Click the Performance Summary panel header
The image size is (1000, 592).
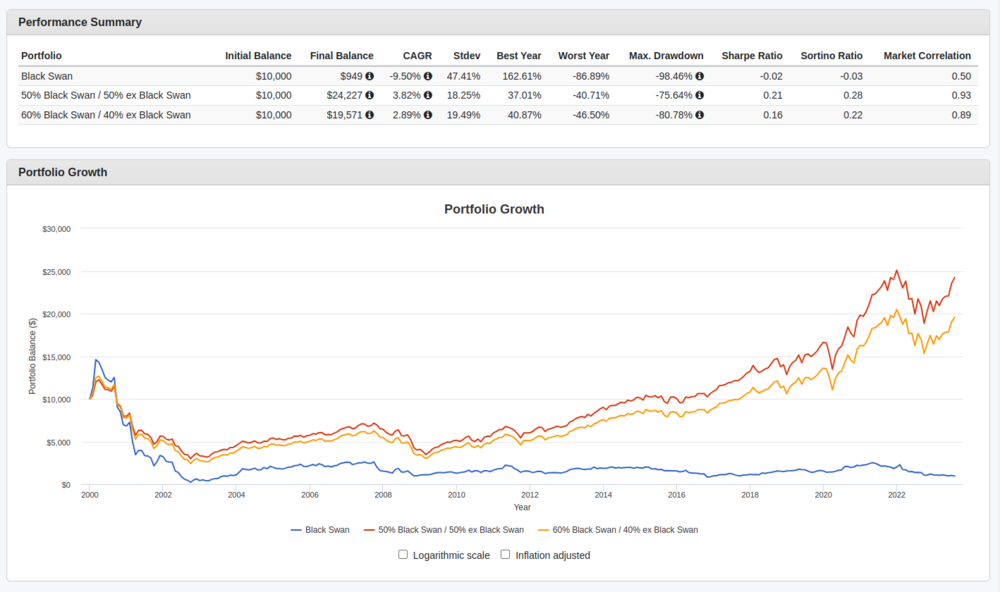[81, 22]
